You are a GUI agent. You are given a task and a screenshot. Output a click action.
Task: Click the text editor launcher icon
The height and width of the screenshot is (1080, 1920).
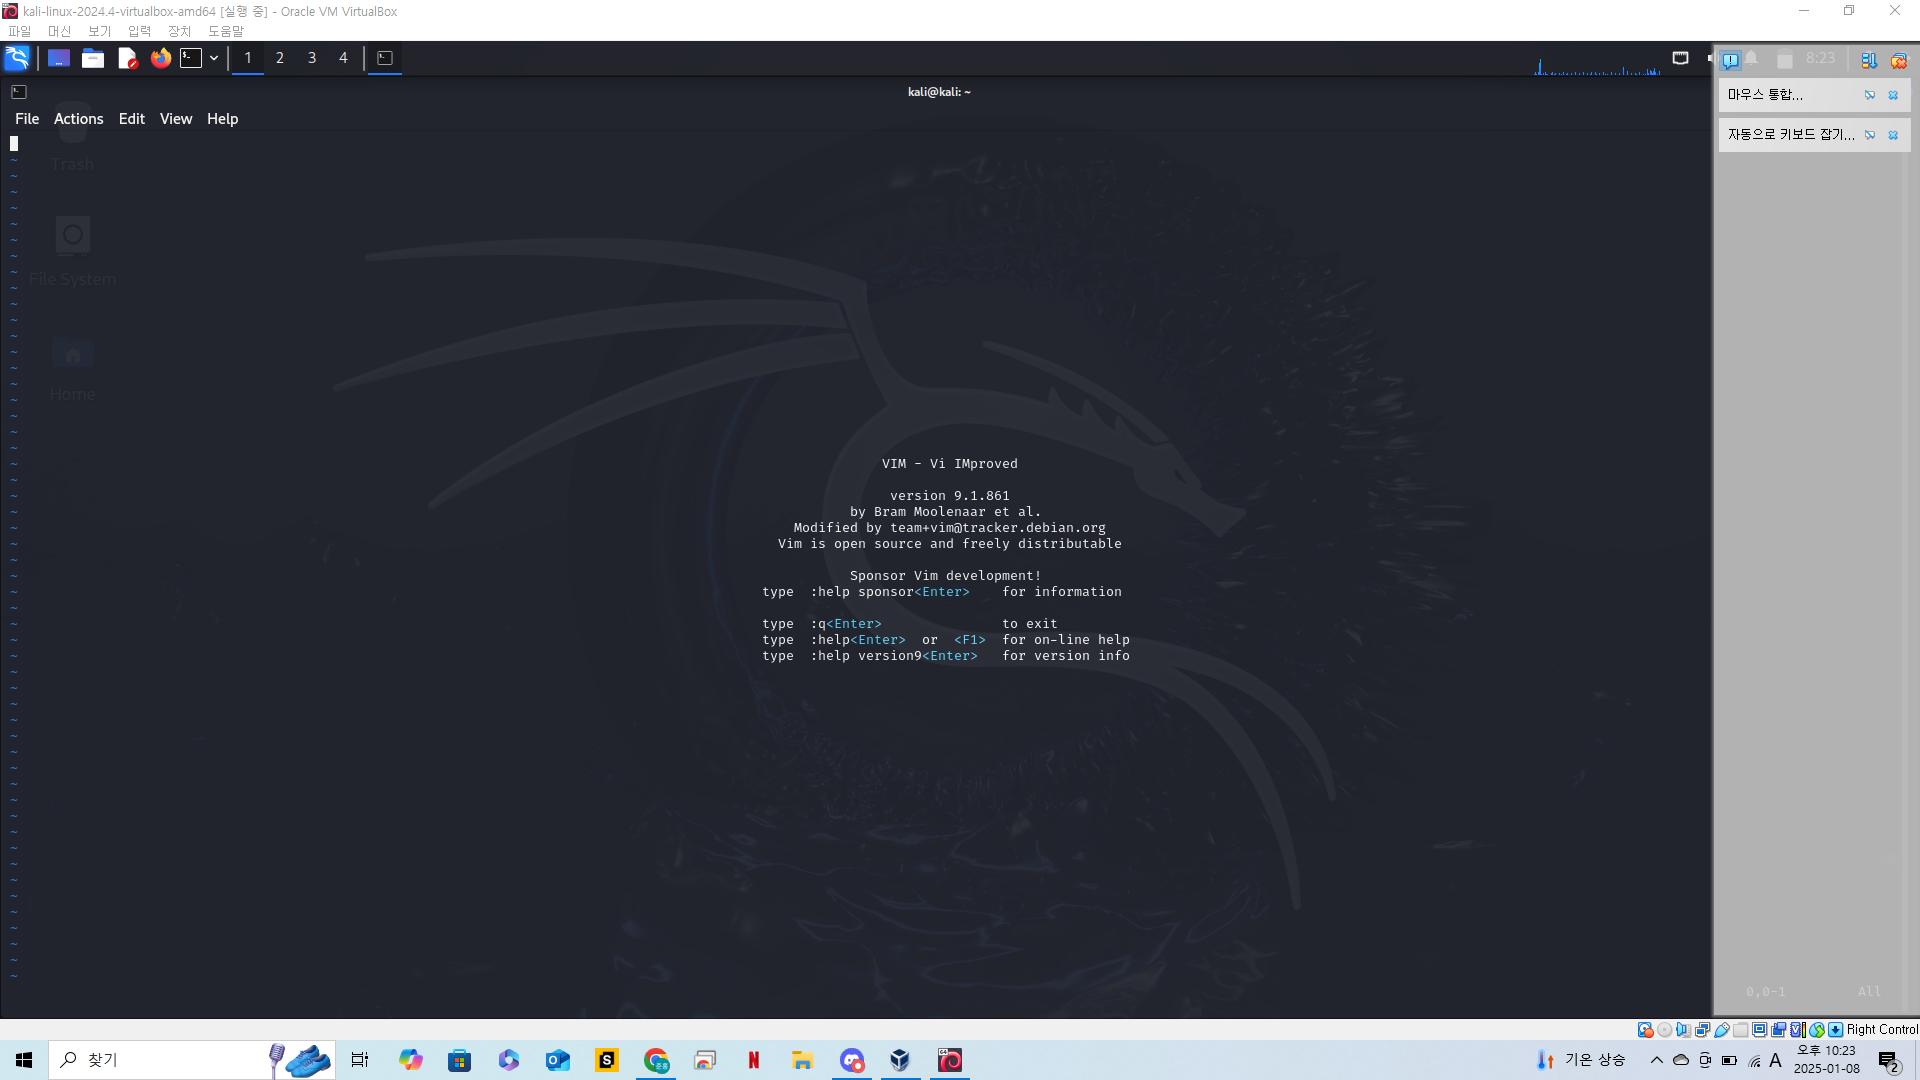[127, 58]
